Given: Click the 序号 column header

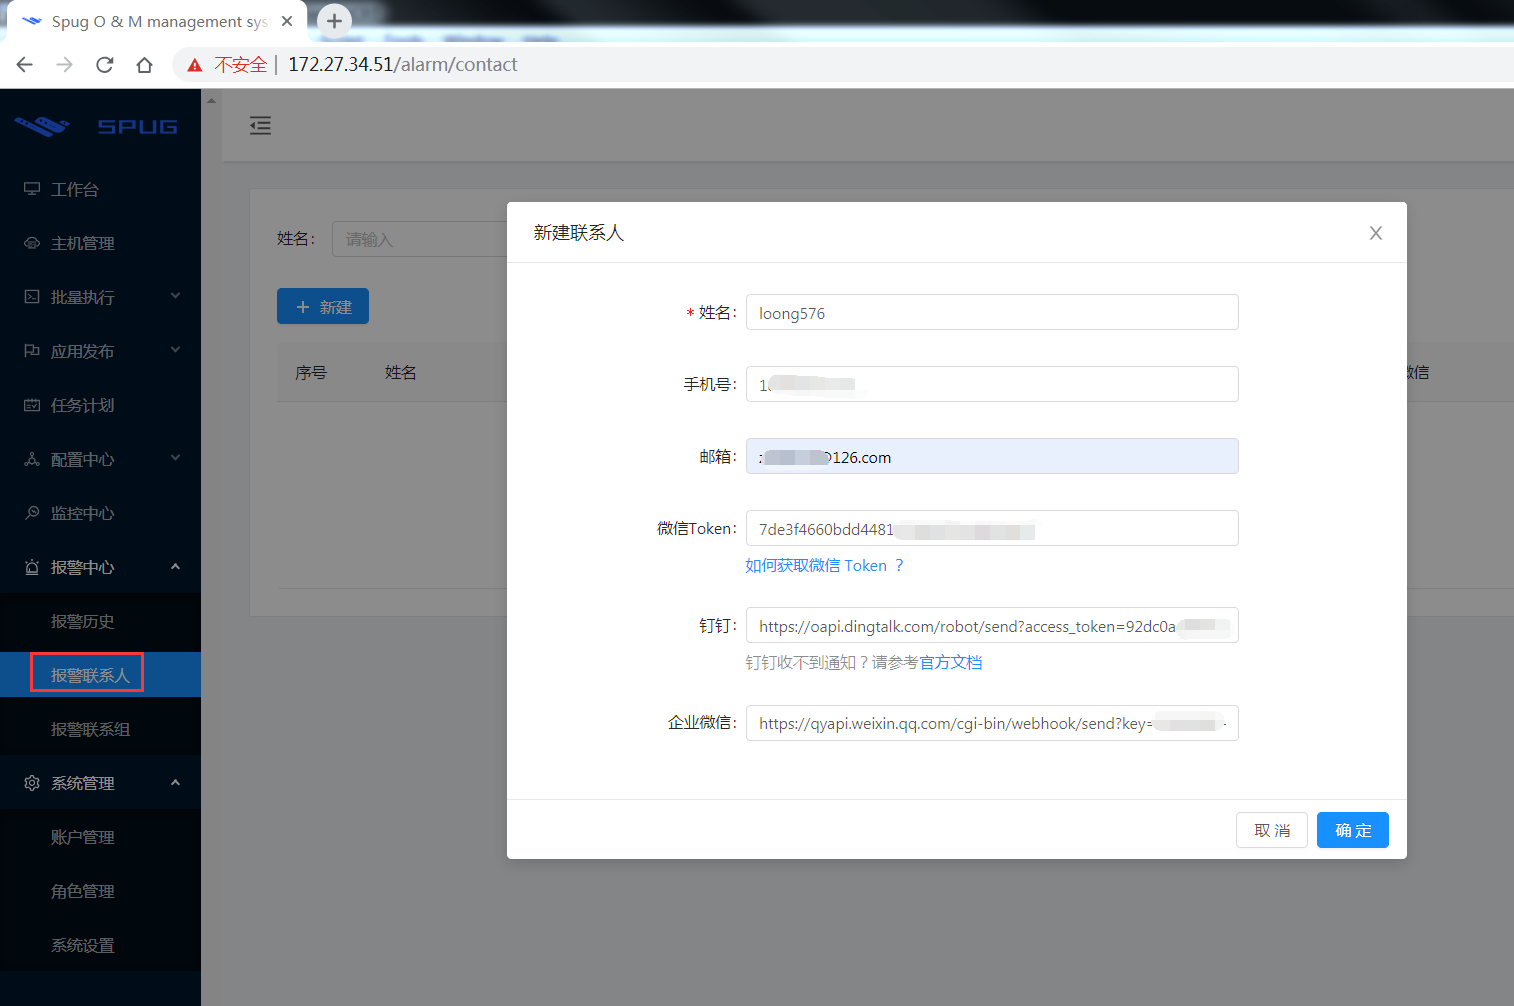Looking at the screenshot, I should tap(311, 372).
